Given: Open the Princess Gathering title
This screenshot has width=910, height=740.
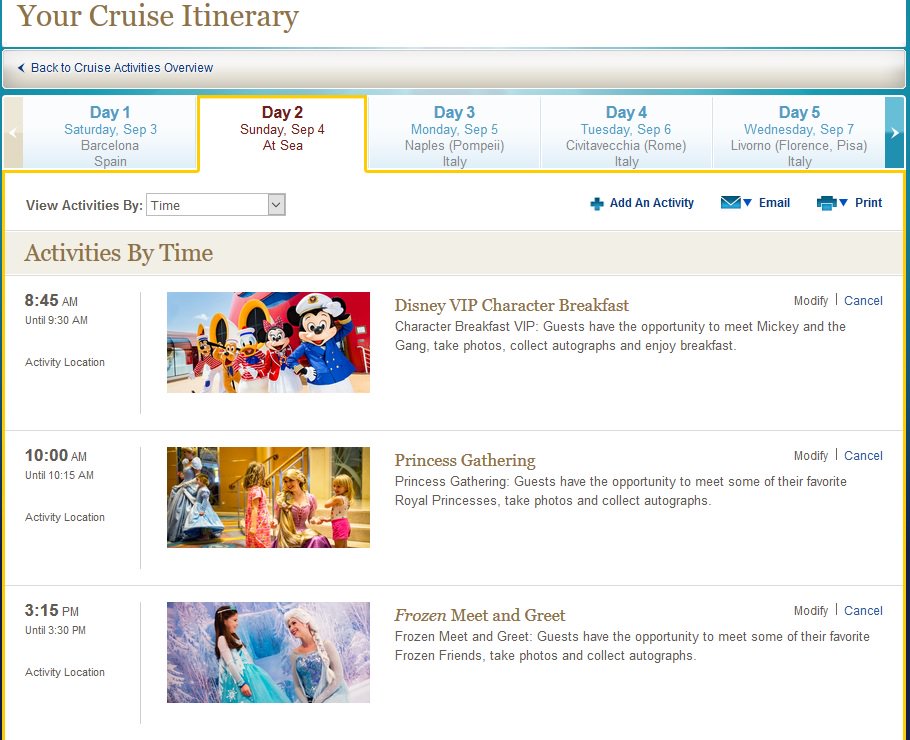Looking at the screenshot, I should coord(465,460).
